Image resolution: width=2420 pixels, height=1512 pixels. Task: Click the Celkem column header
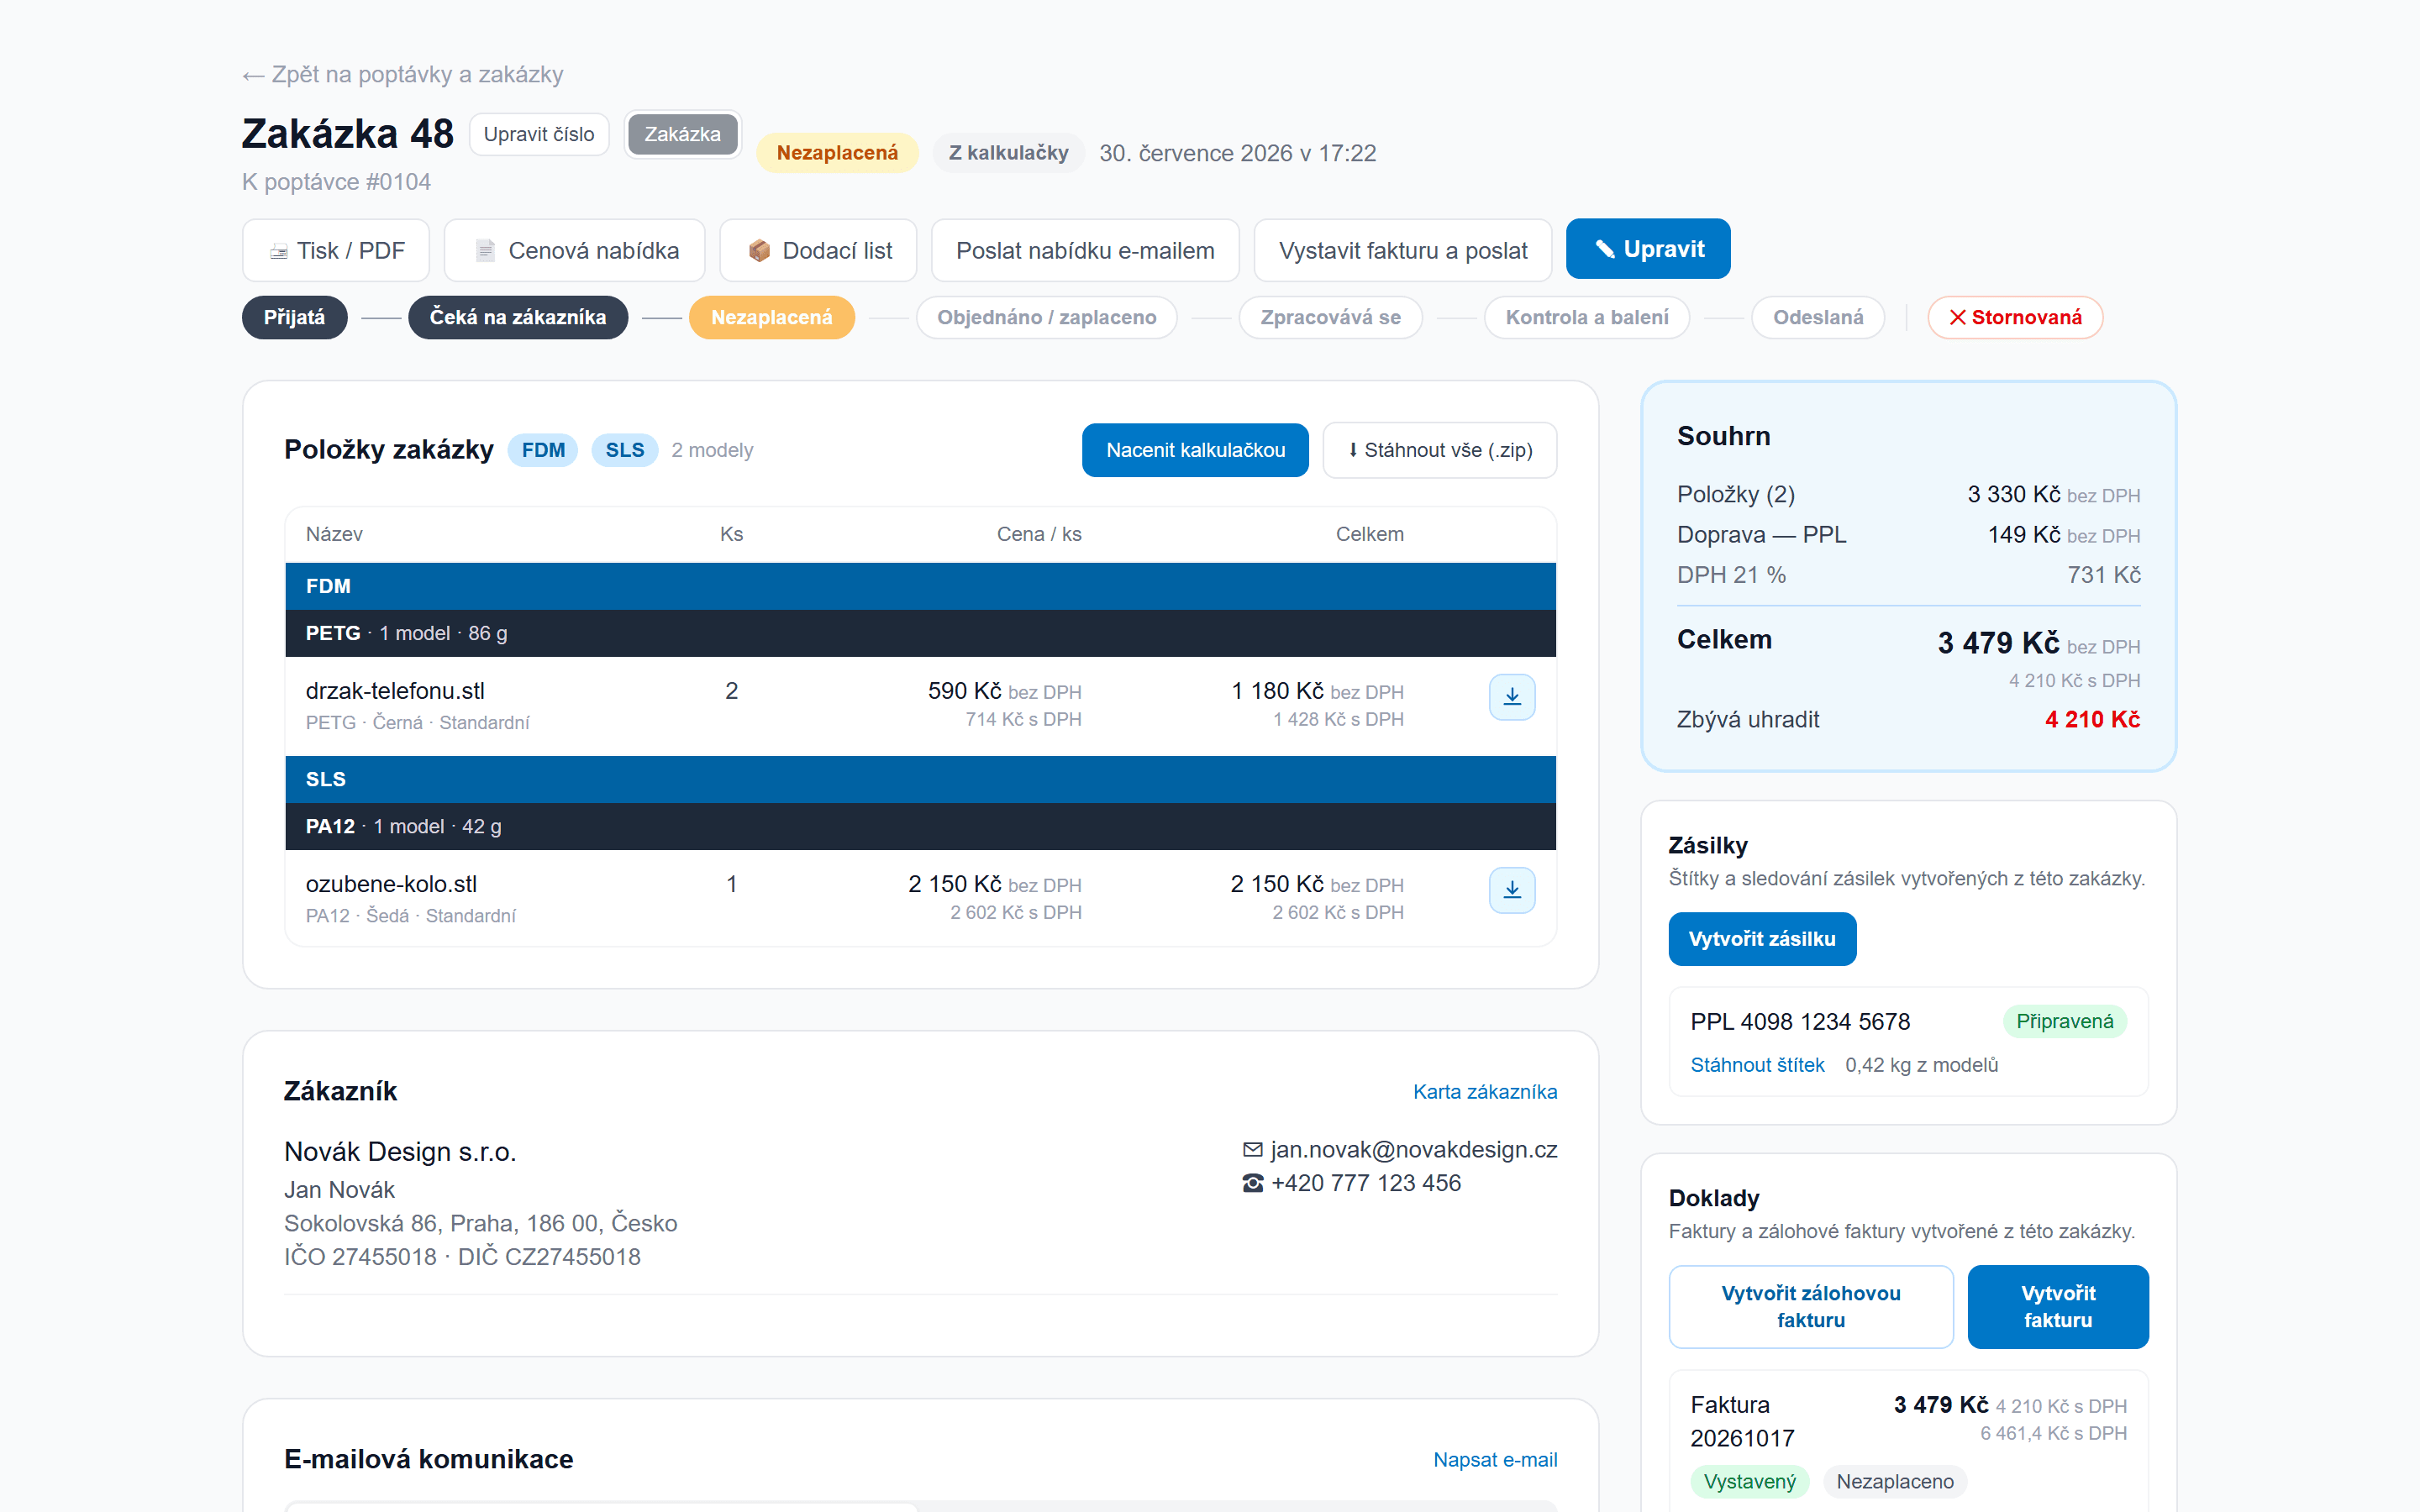click(x=1370, y=534)
